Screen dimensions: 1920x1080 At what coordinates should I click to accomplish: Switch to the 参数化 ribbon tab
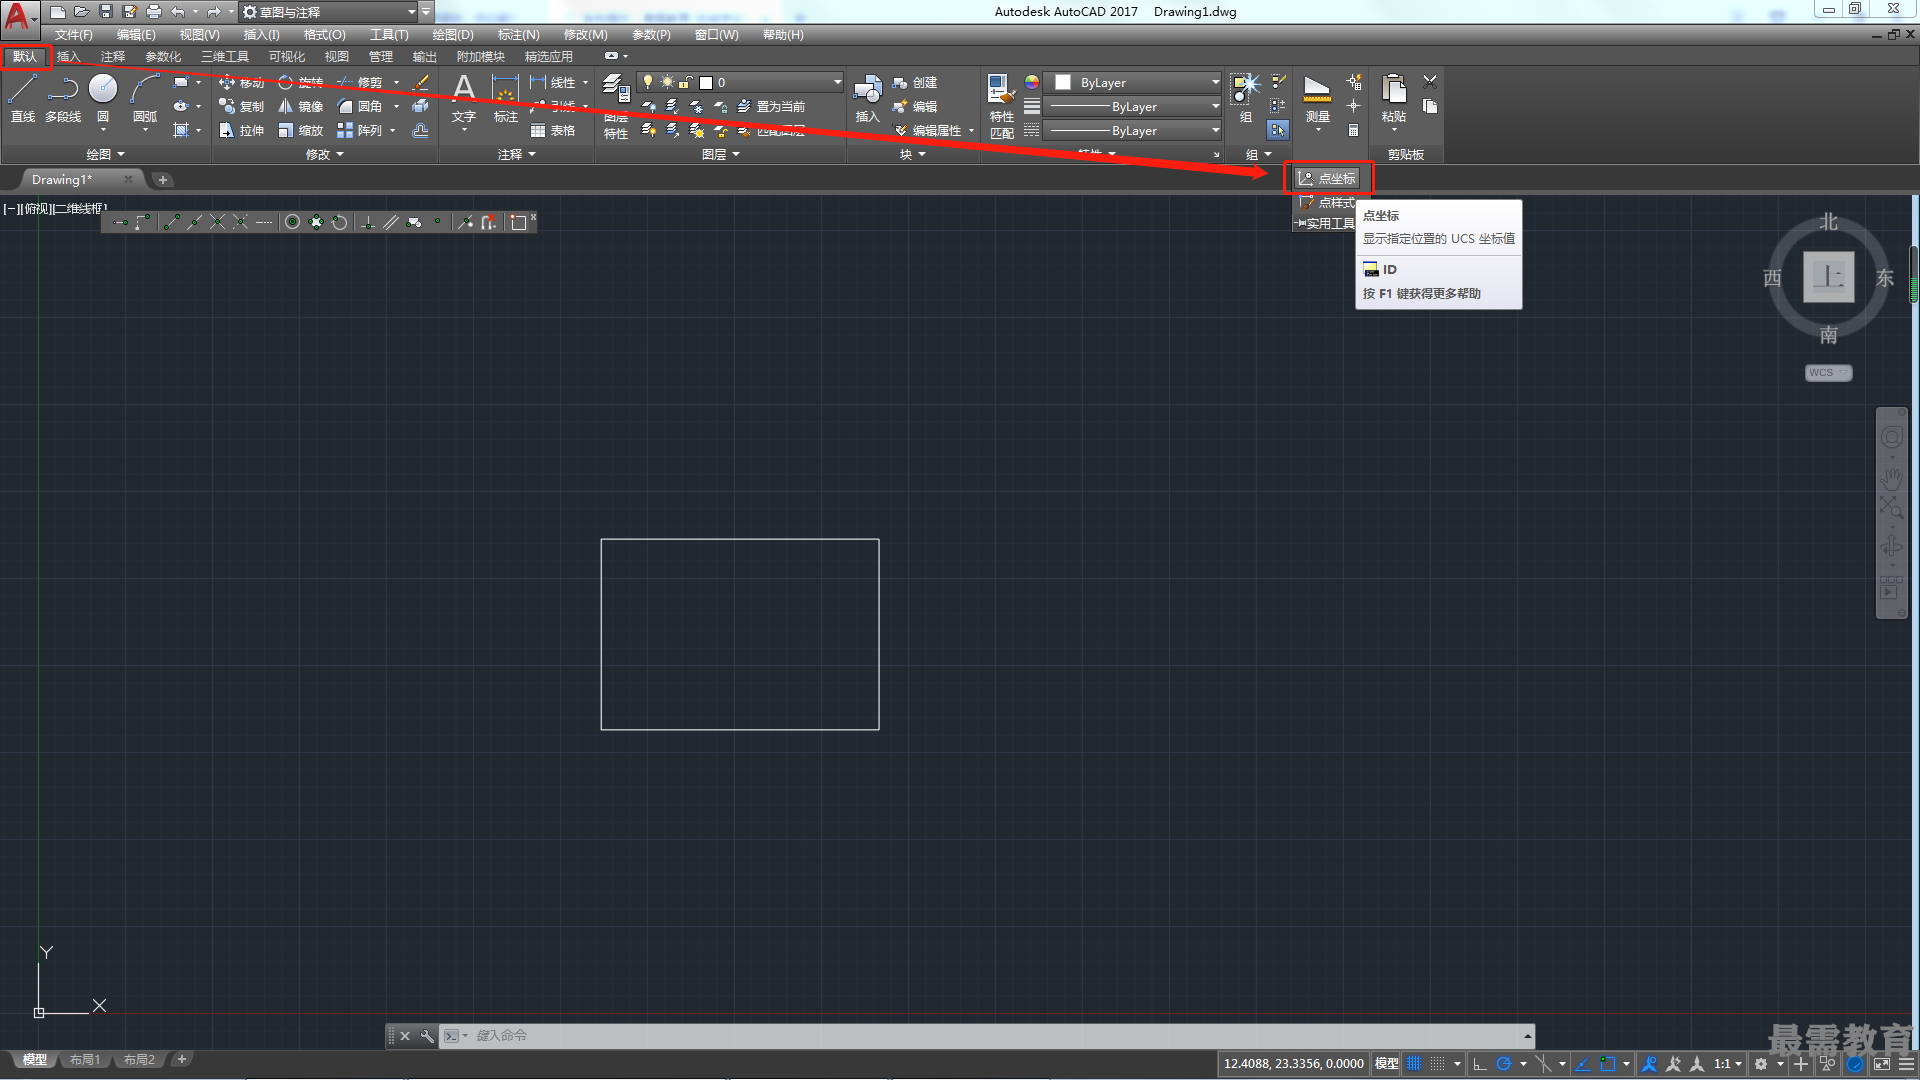[x=163, y=57]
